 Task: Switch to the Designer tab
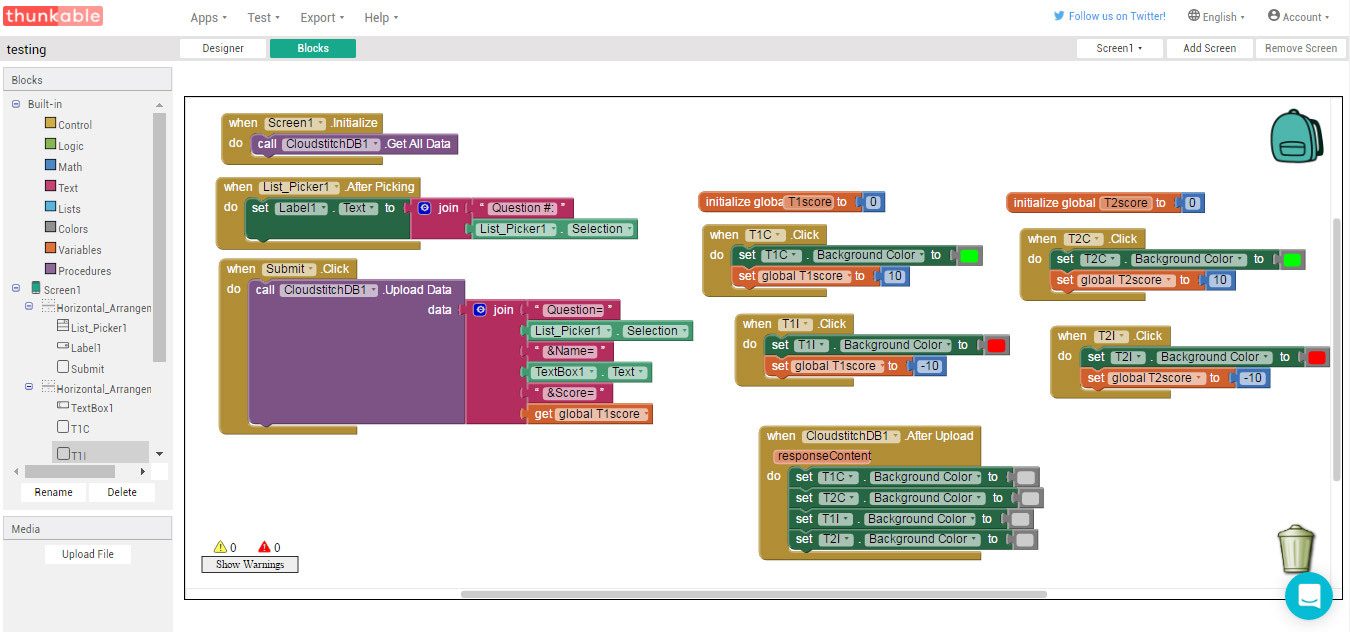tap(223, 48)
